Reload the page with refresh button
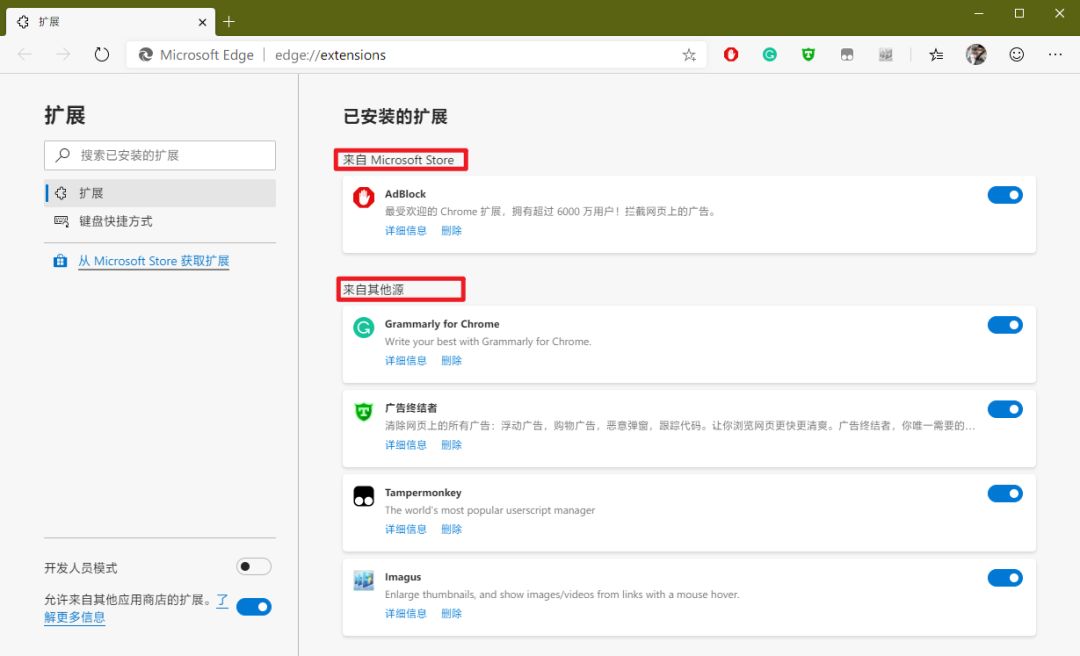1080x656 pixels. (x=102, y=54)
